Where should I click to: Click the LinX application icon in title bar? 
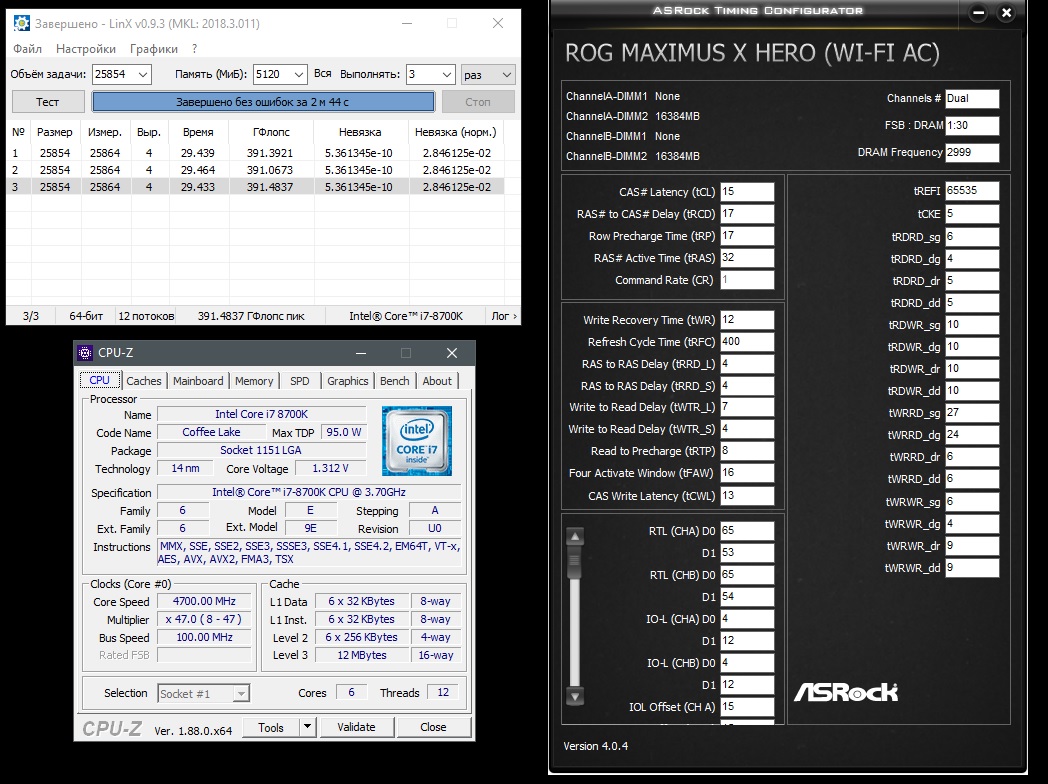coord(21,23)
